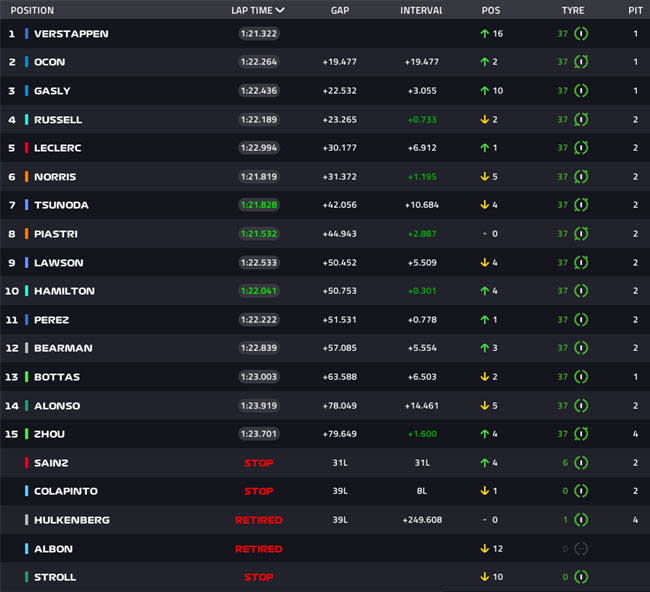Click Perez's interval value +0.778
This screenshot has width=650, height=592.
(x=422, y=320)
